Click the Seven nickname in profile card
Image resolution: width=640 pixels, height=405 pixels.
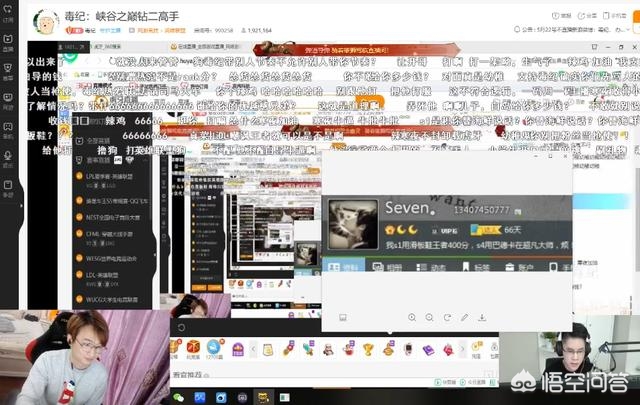tap(410, 208)
